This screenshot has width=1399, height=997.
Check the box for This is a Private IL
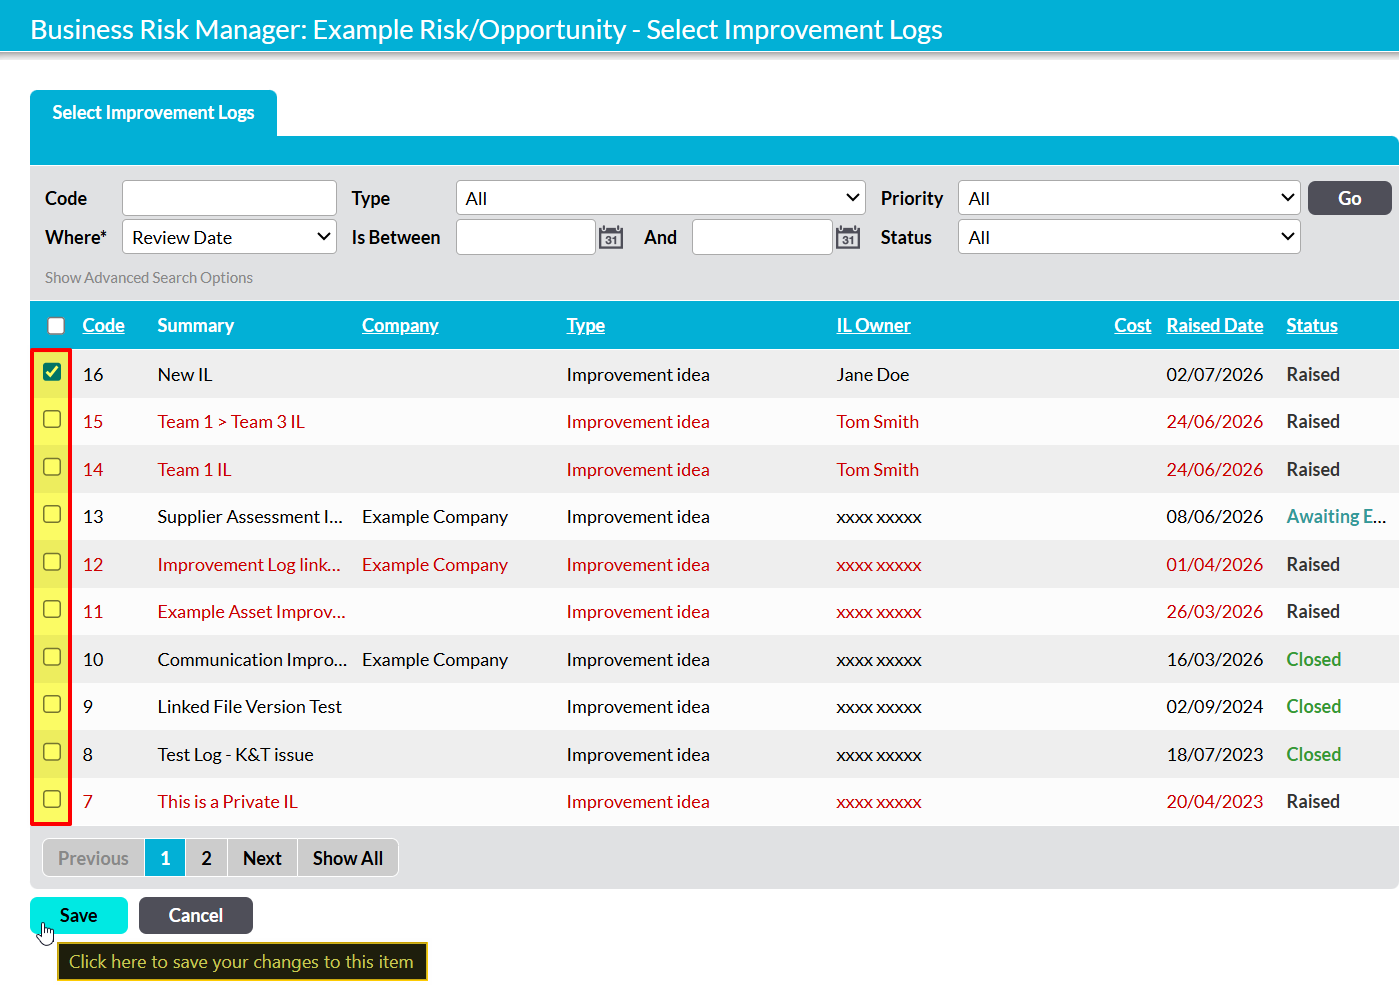click(x=52, y=800)
